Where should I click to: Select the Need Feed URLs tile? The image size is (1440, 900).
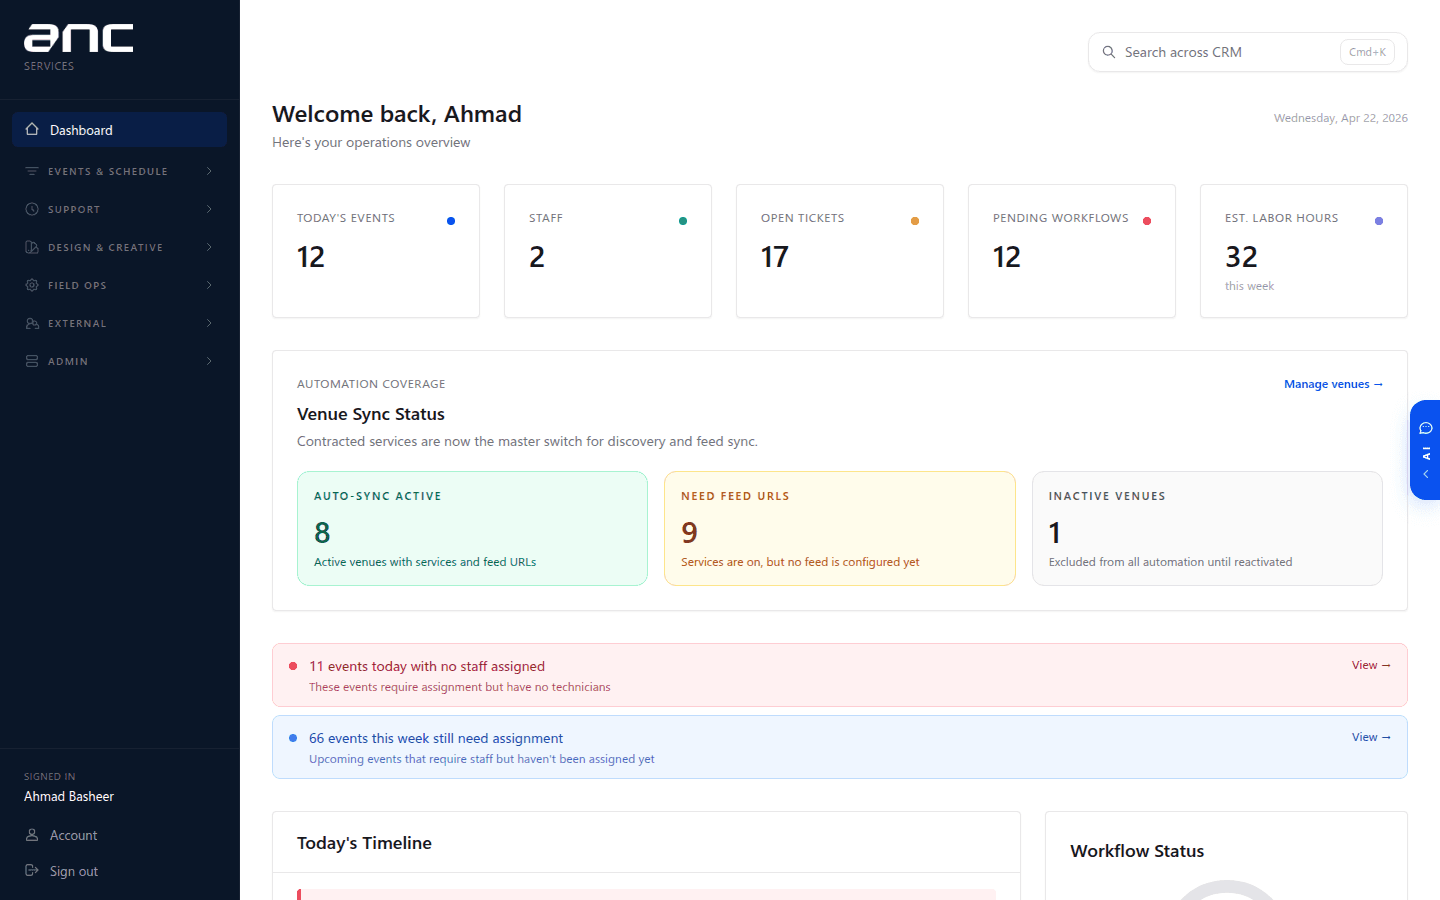pos(840,528)
